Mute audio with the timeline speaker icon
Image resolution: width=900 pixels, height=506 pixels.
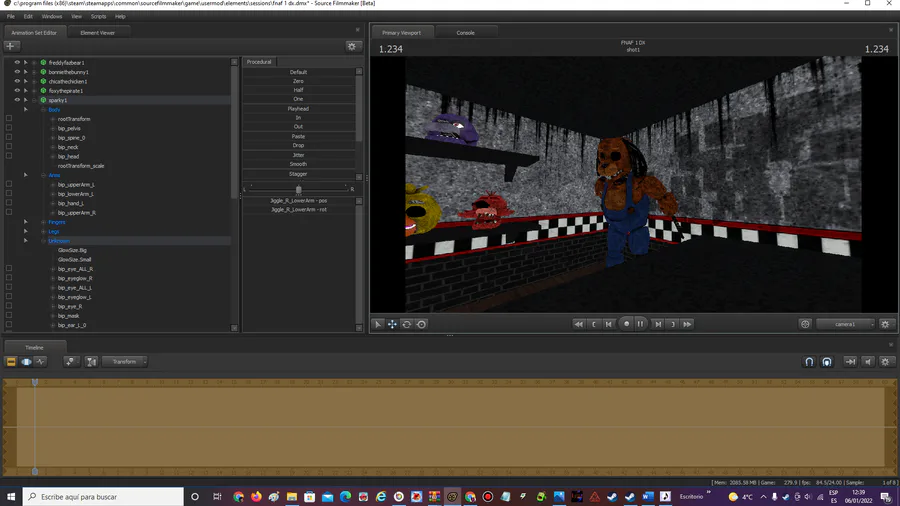point(868,361)
